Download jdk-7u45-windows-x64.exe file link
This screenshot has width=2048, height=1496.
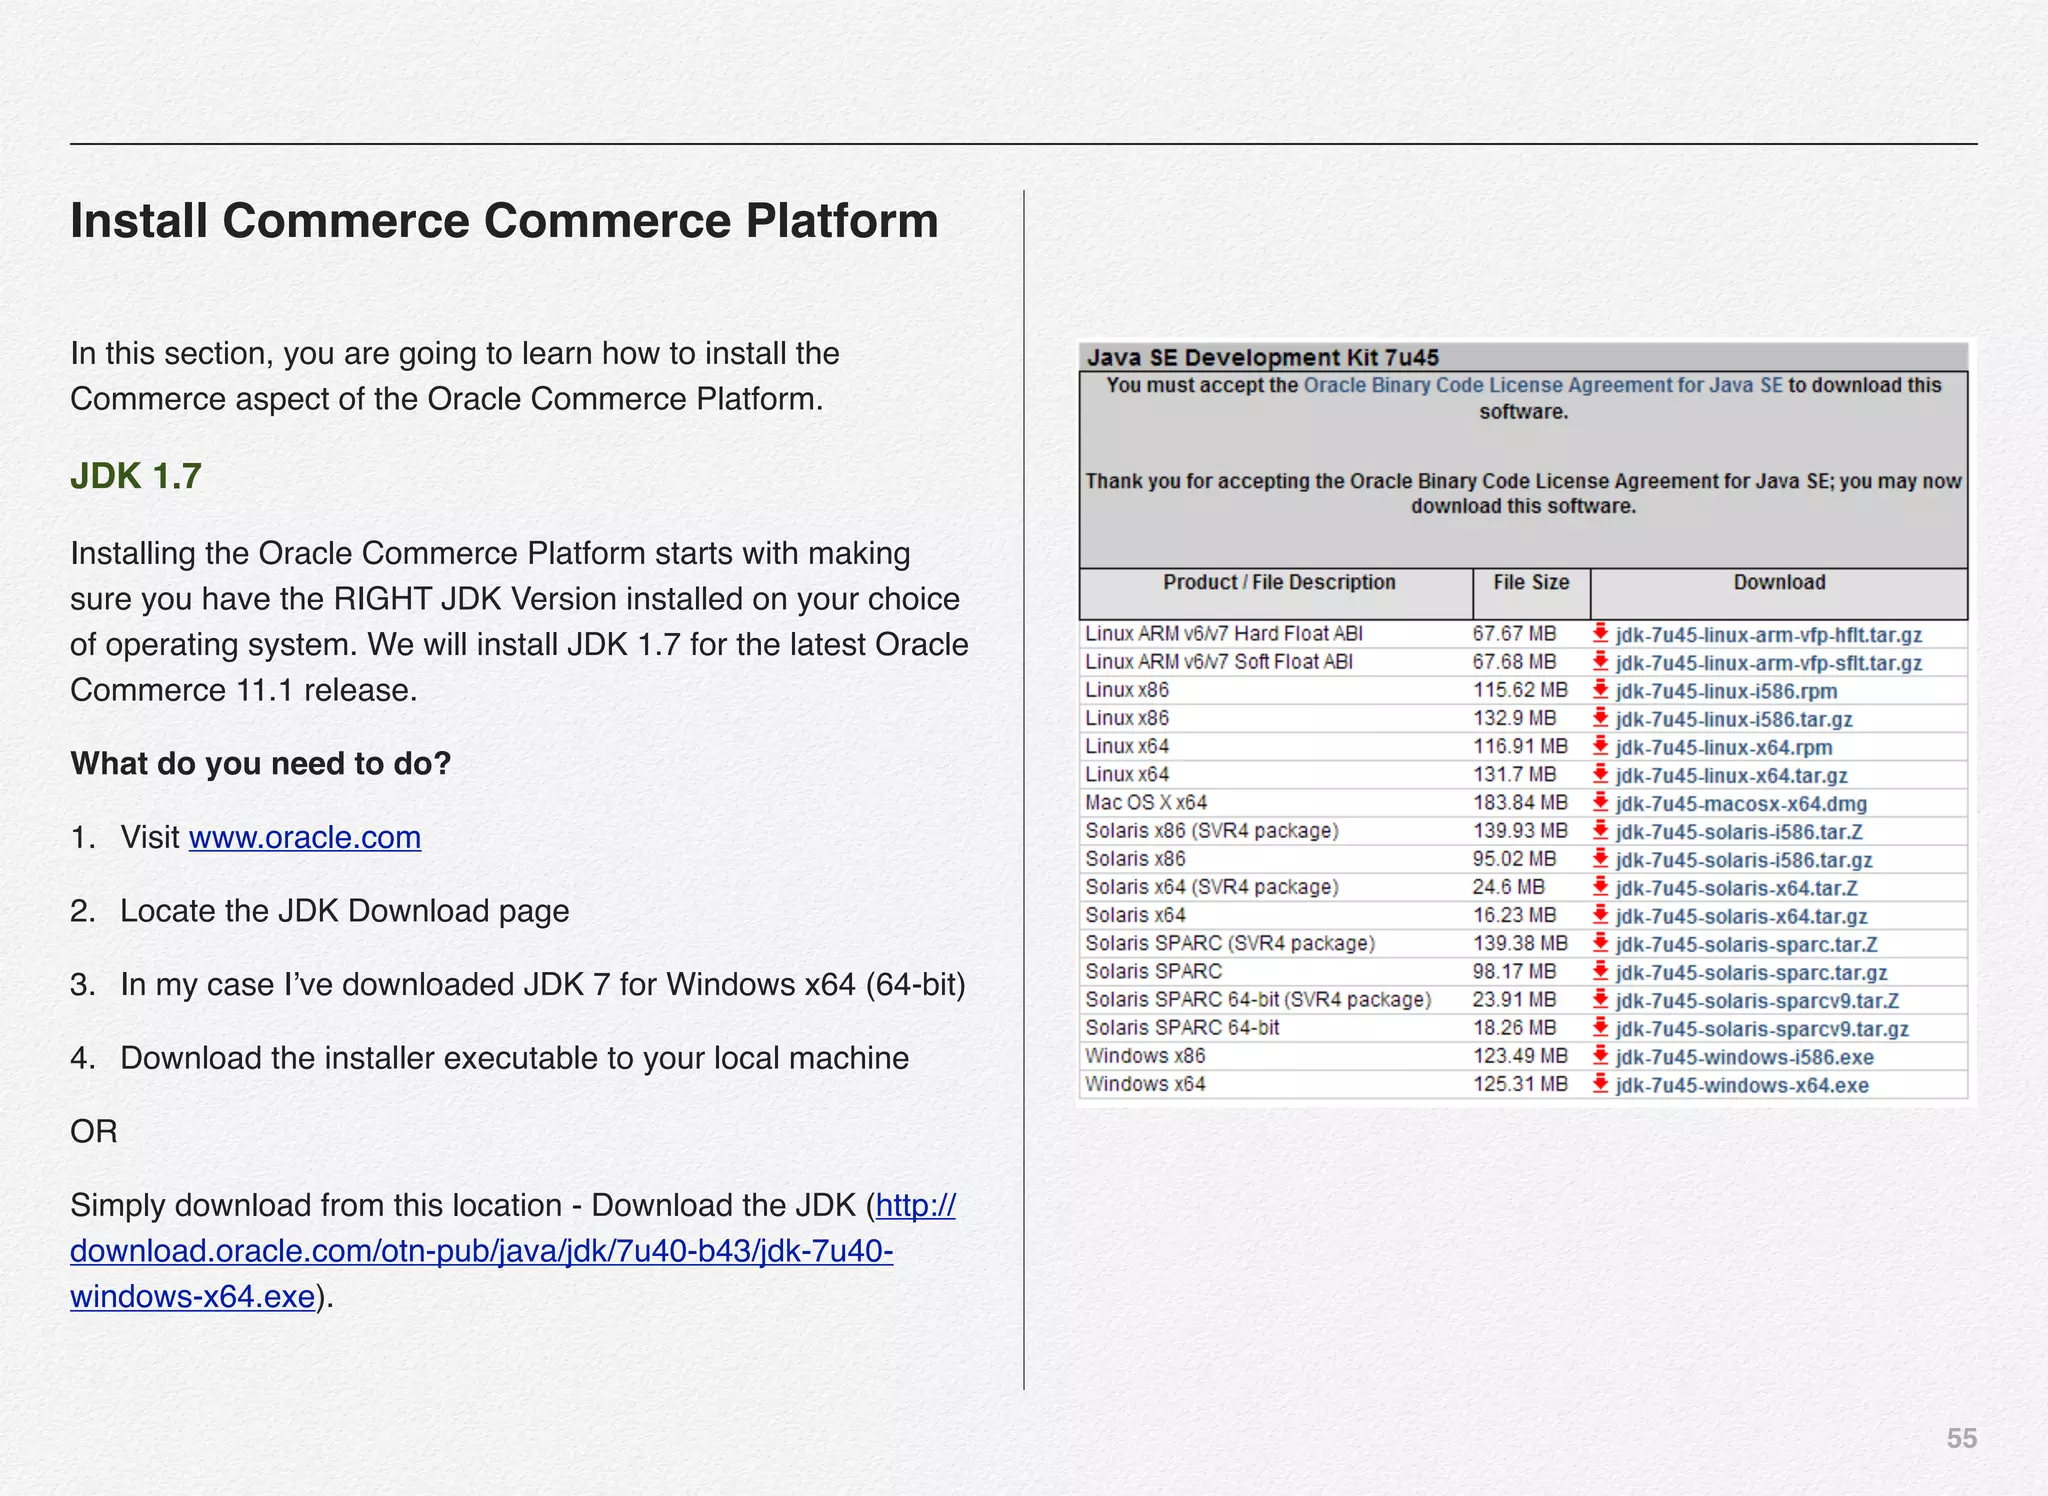coord(1742,1085)
